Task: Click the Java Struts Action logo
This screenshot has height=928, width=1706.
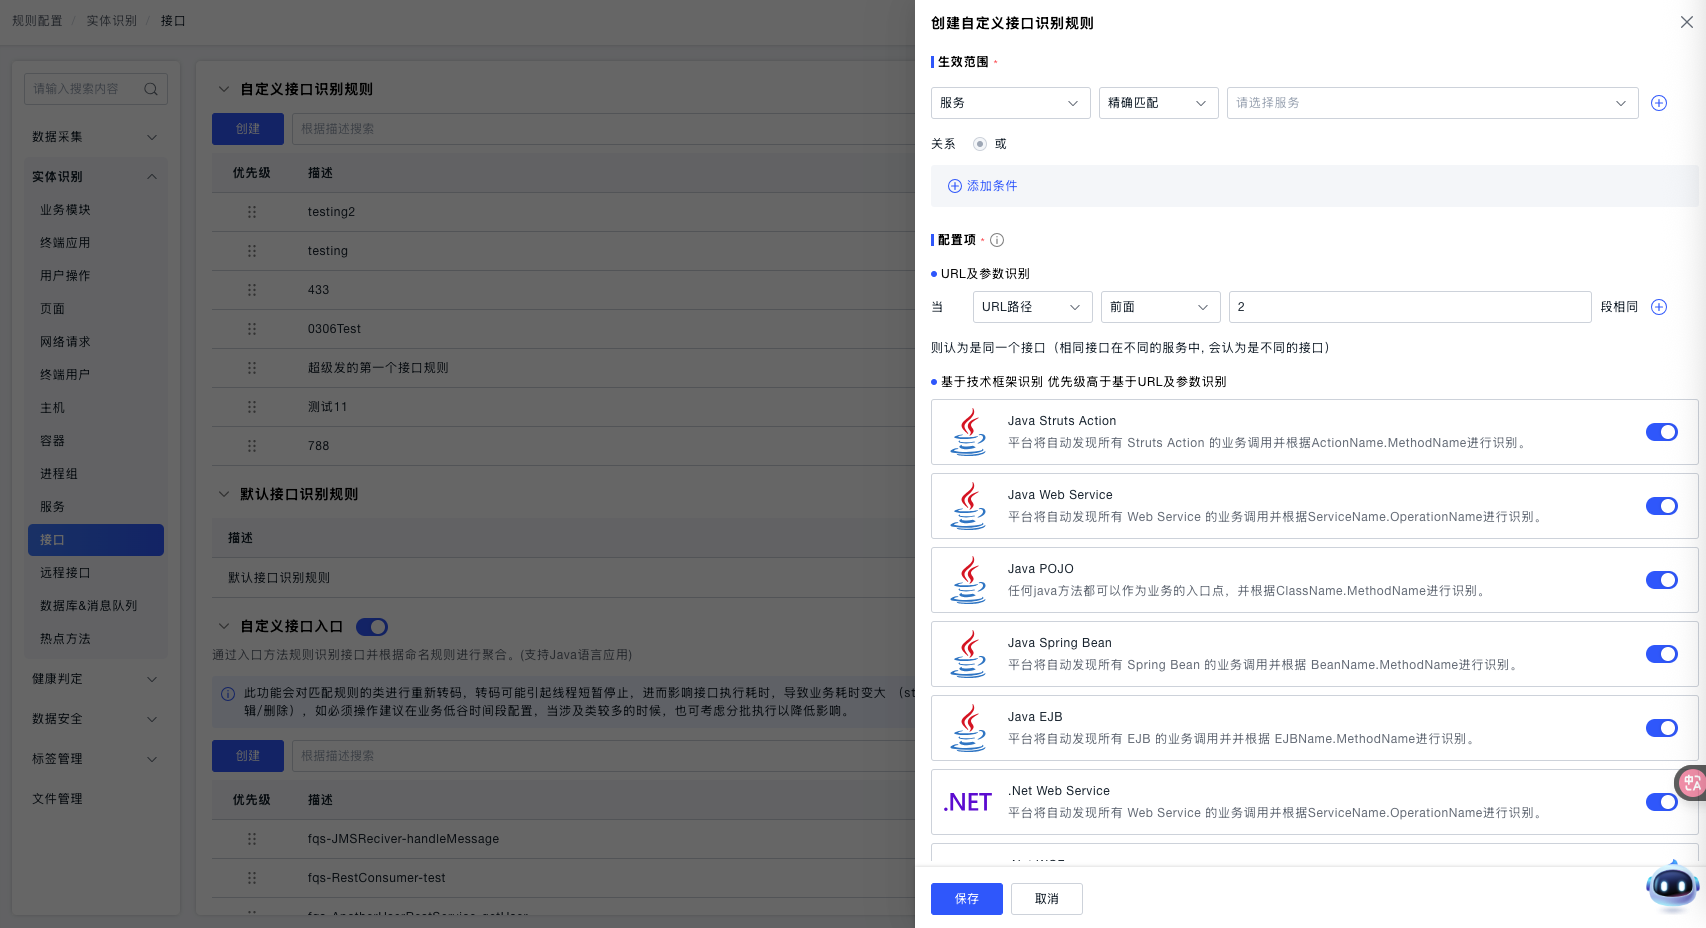Action: point(968,432)
